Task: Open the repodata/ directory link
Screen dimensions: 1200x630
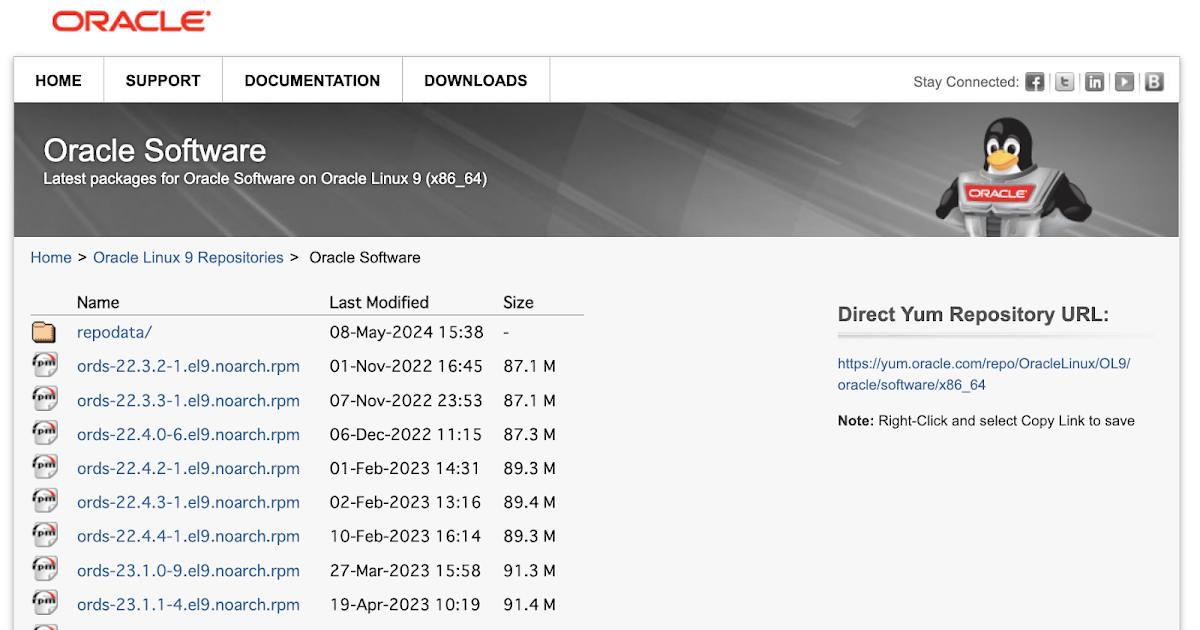Action: coord(114,332)
